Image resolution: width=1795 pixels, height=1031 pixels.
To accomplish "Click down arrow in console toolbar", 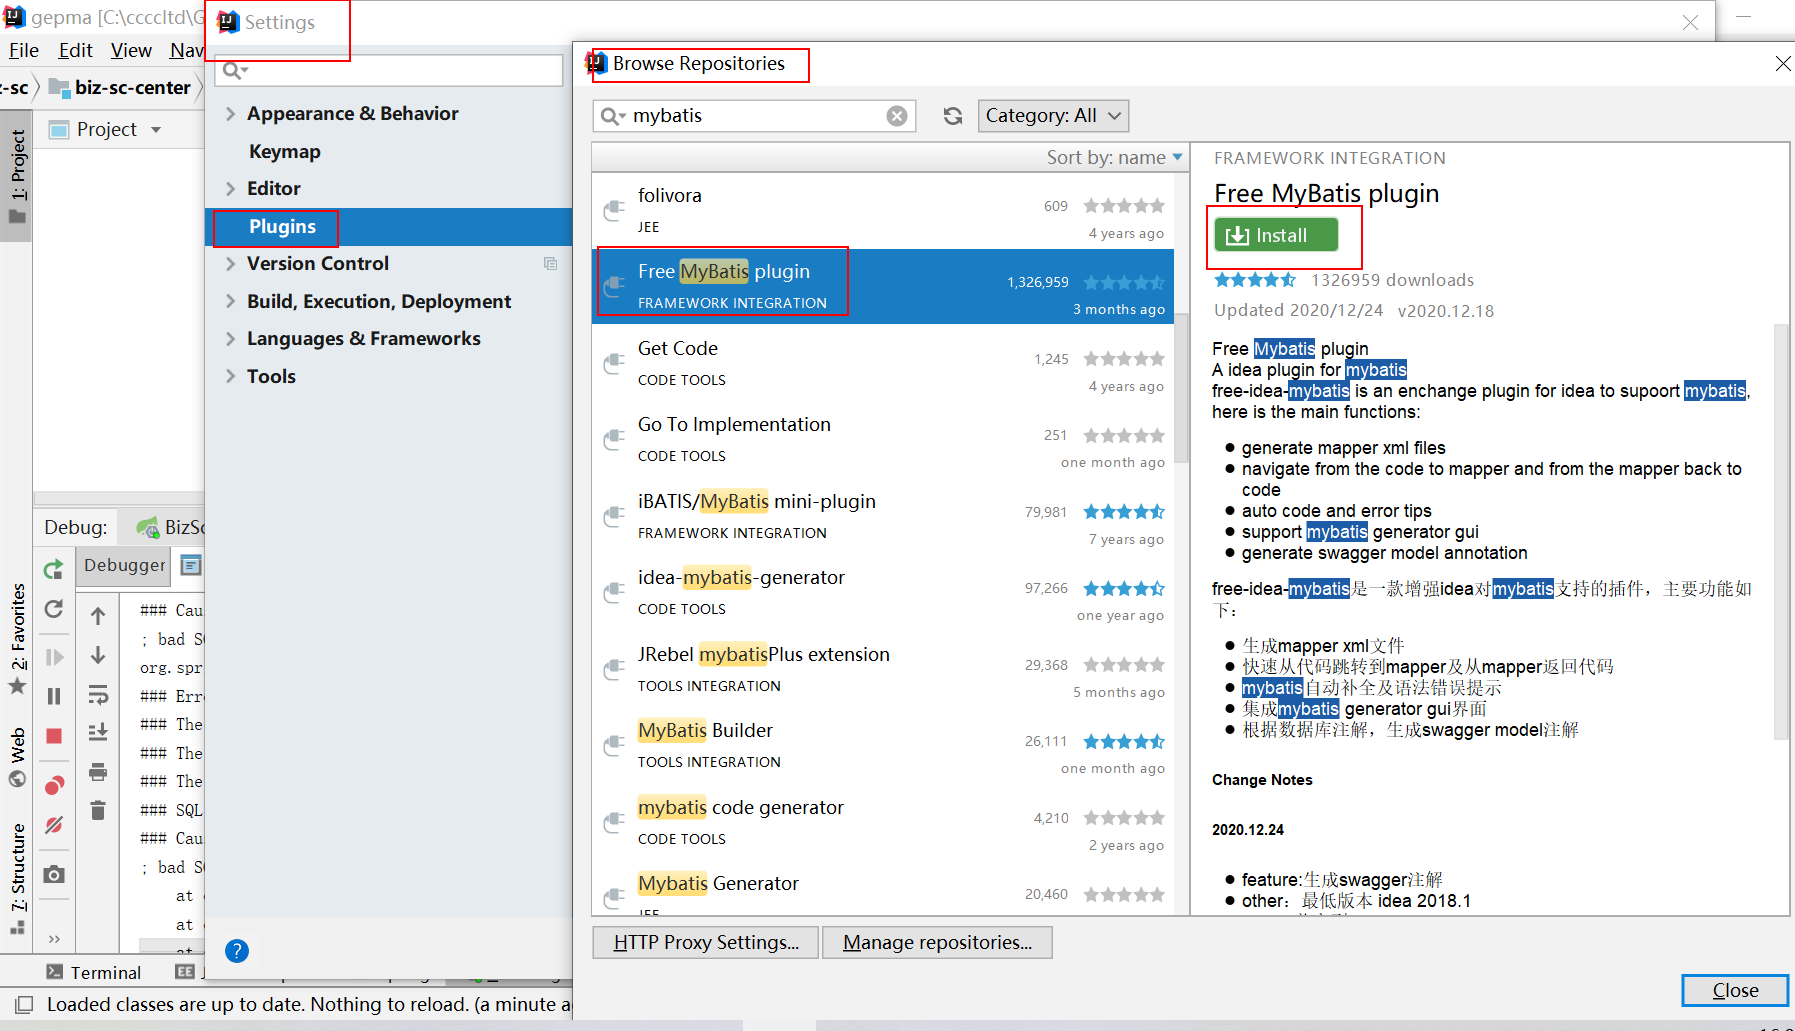I will click(x=98, y=655).
